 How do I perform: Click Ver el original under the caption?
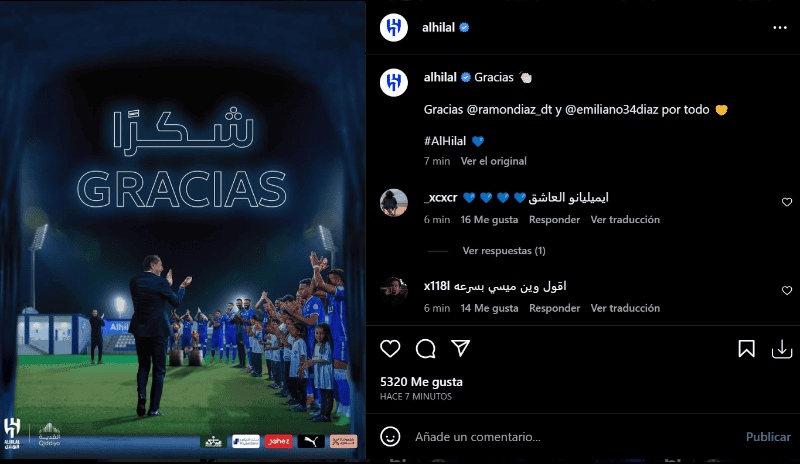point(493,161)
